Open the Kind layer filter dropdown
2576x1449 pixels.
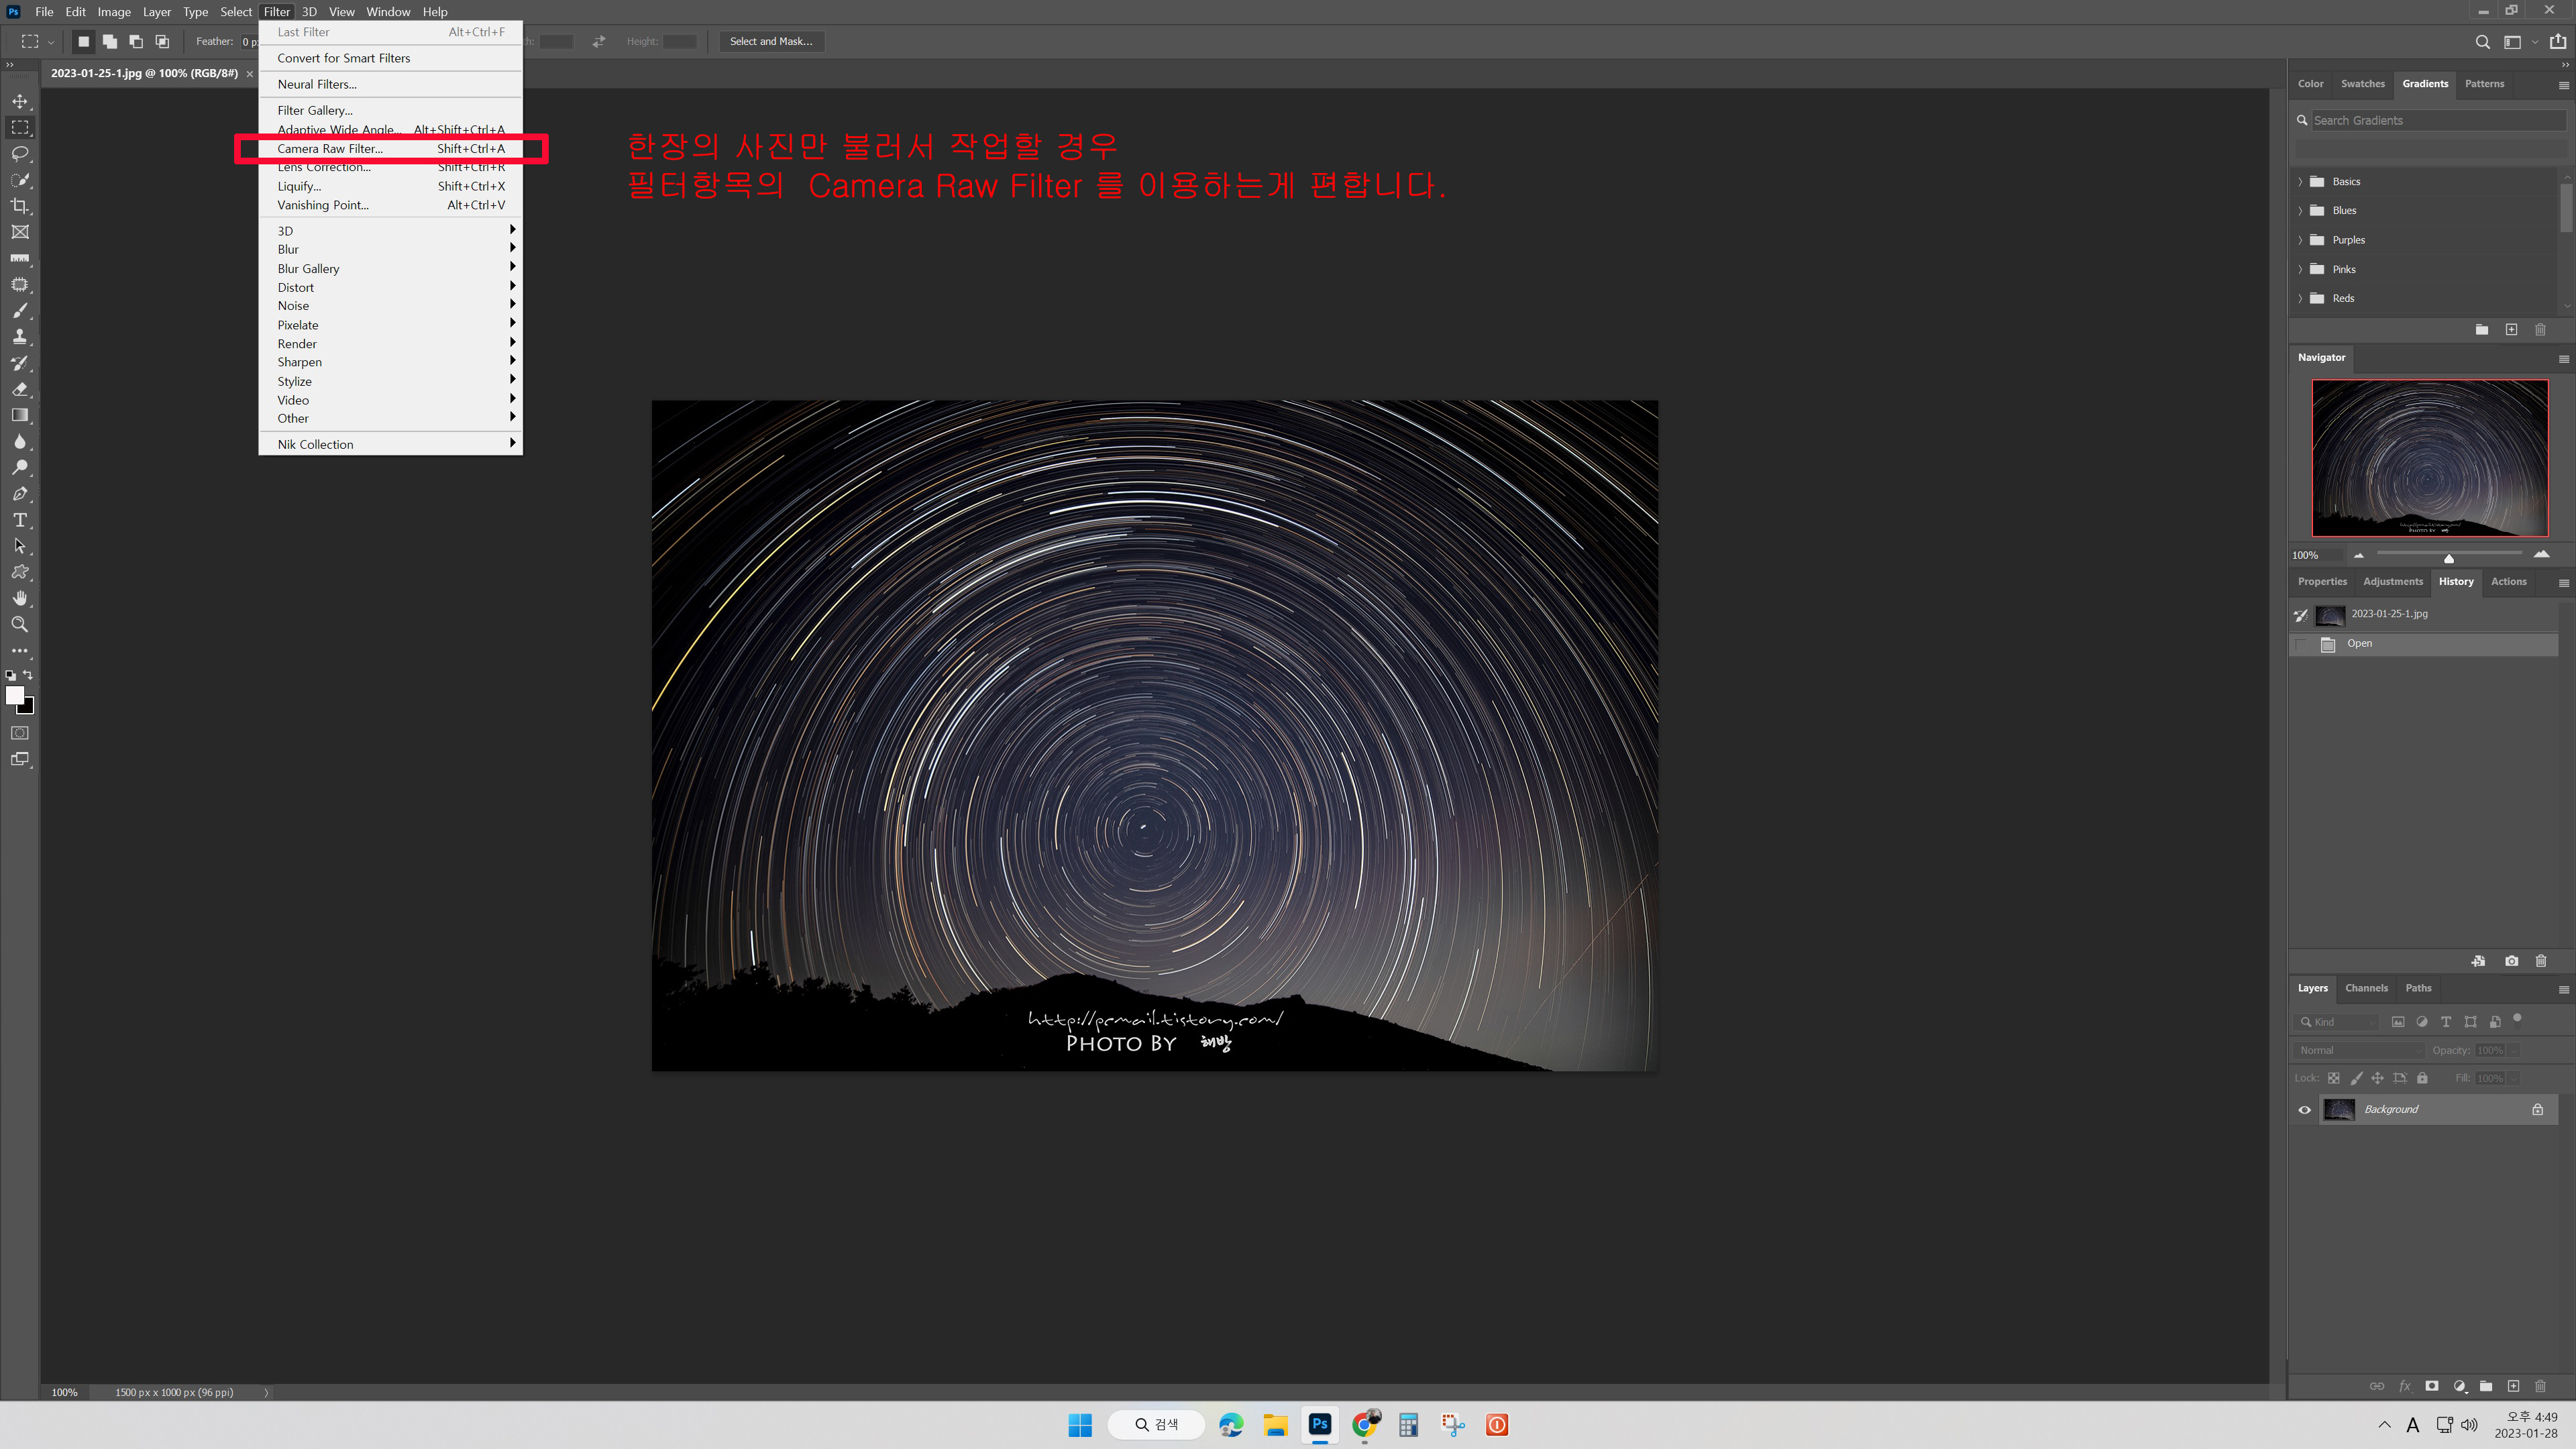coord(2337,1022)
